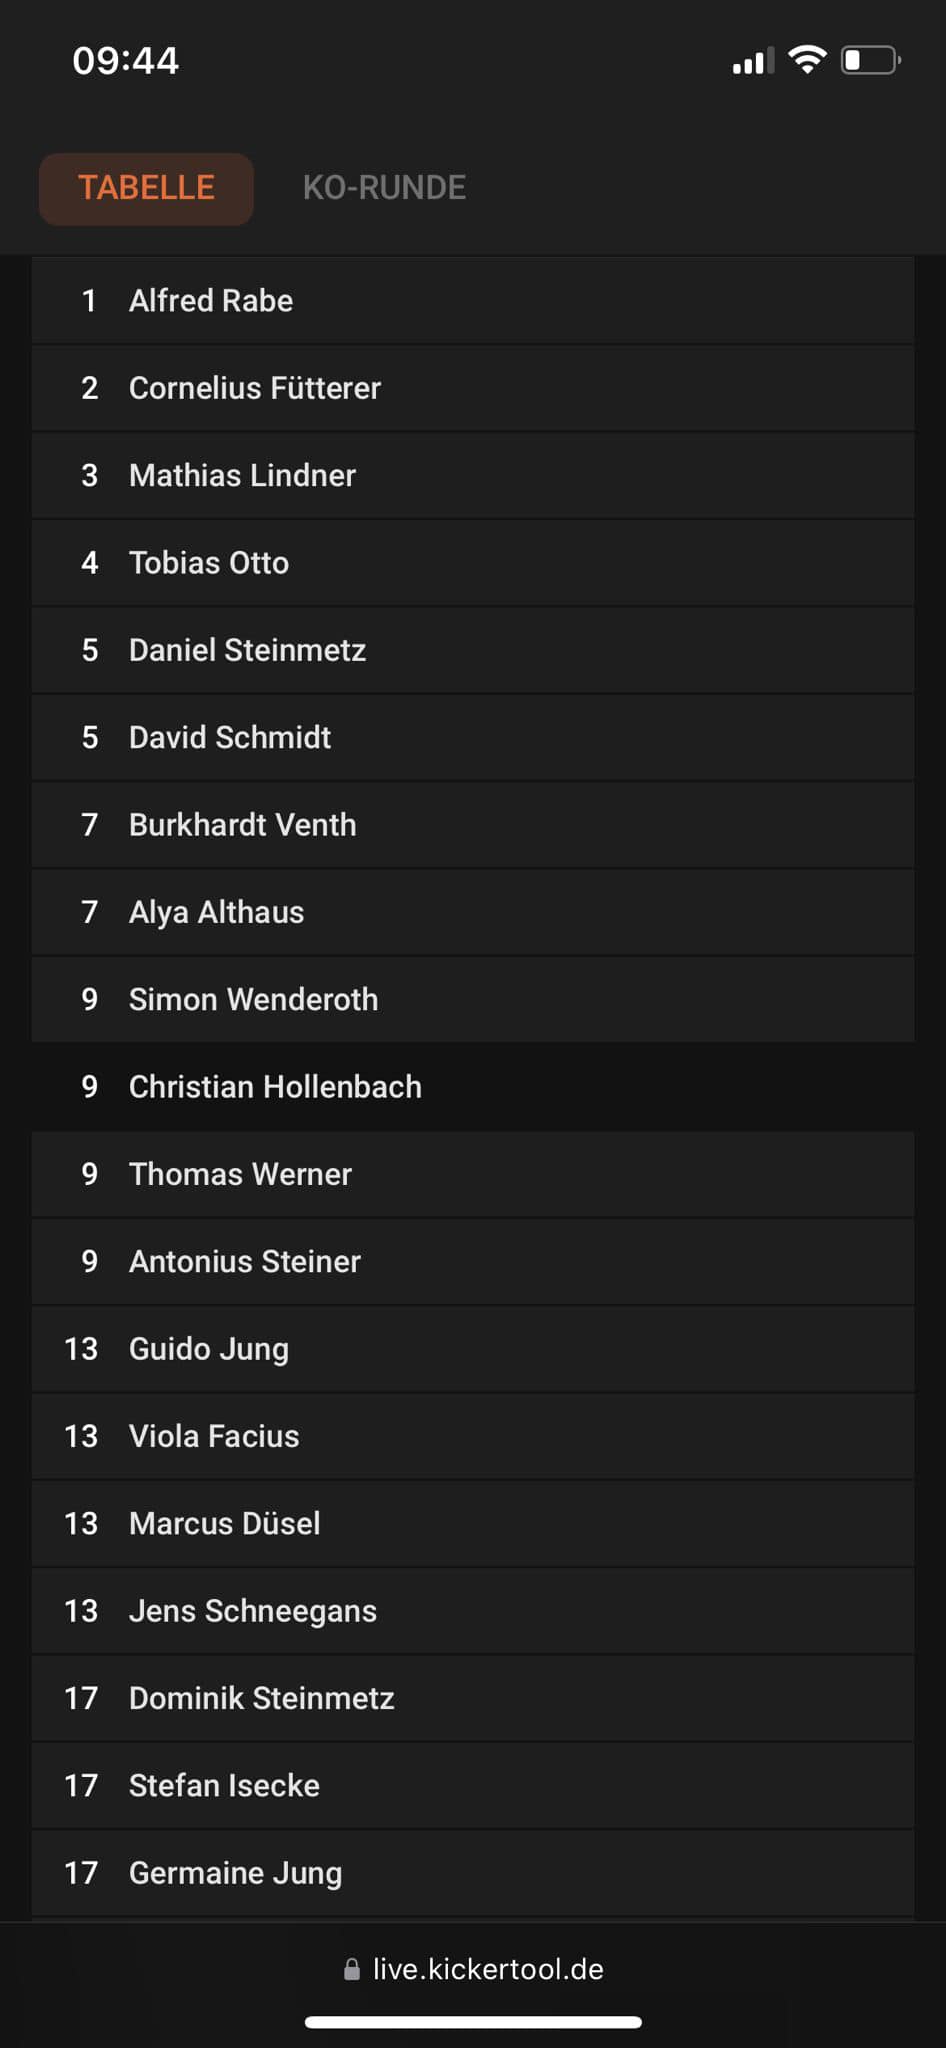Screen dimensions: 946x2048
Task: Tap the battery indicator icon
Action: pos(870,60)
